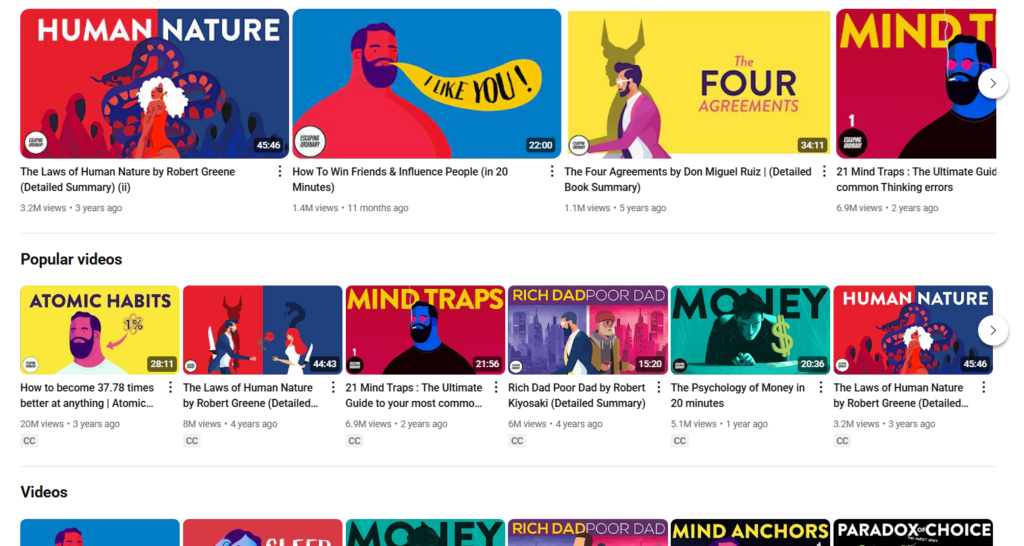Image resolution: width=1024 pixels, height=546 pixels.
Task: Open the MIND ANCHORS thumbnail in Videos row
Action: (x=750, y=532)
